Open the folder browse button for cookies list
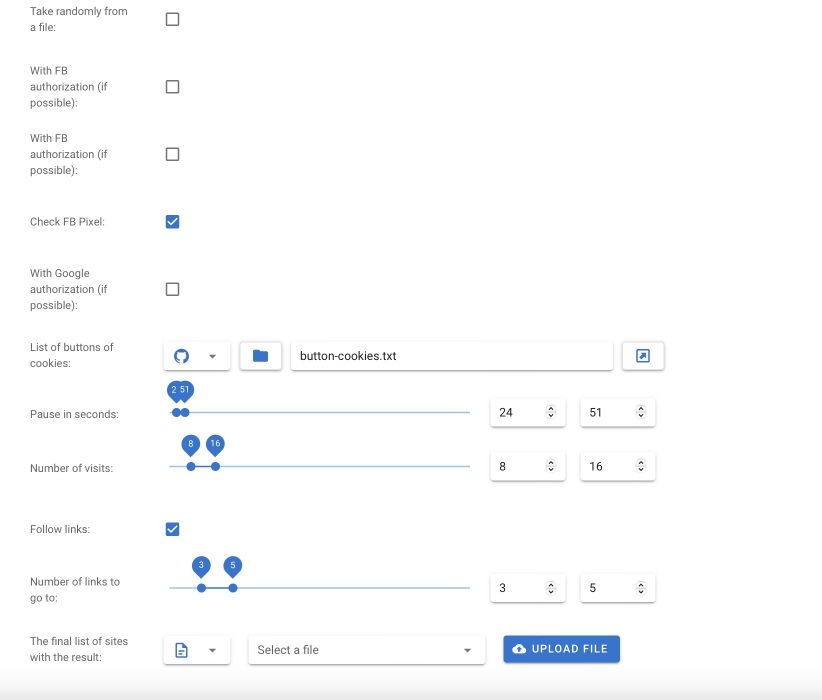The height and width of the screenshot is (700, 822). coord(261,356)
